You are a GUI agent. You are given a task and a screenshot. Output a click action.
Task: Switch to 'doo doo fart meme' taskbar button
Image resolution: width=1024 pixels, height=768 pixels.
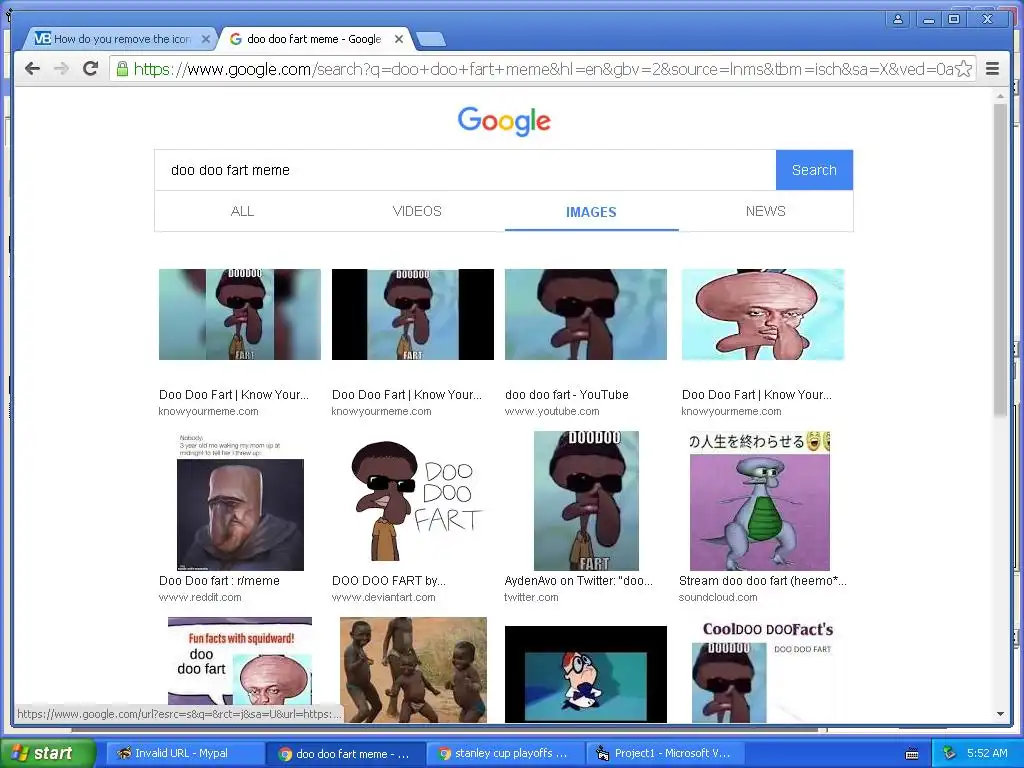coord(344,754)
